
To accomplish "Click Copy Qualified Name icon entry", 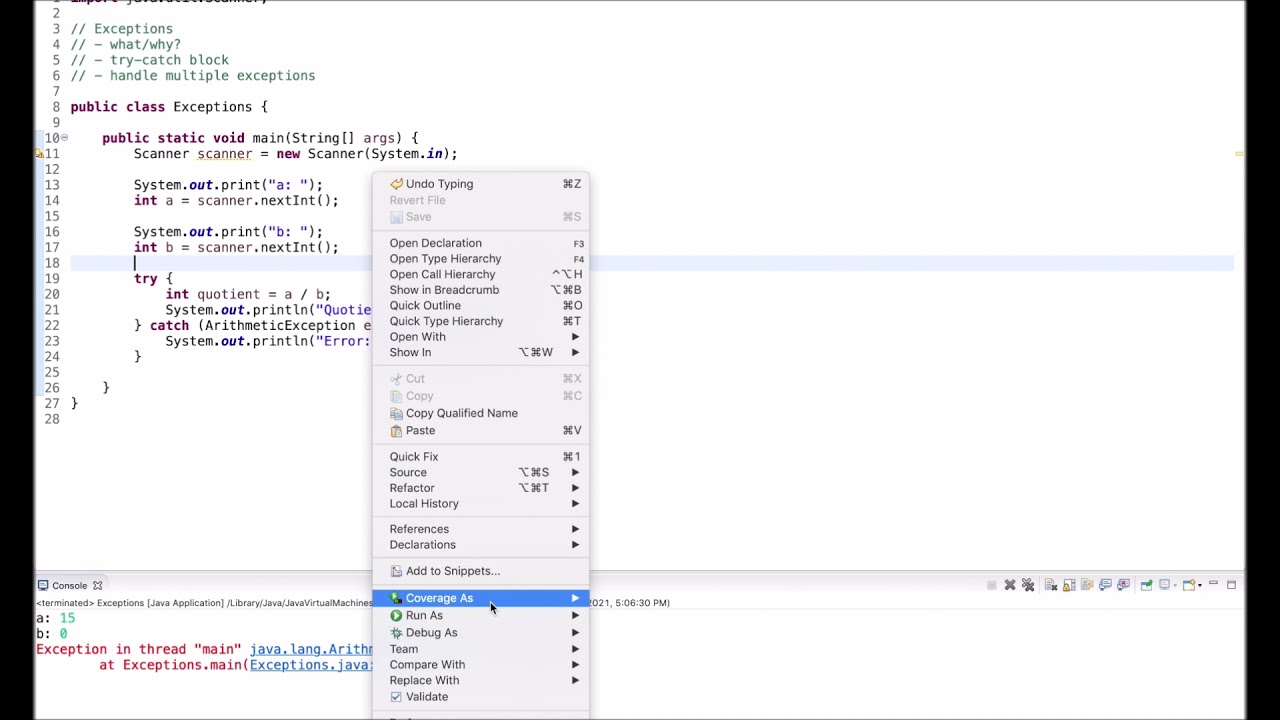I will tap(481, 413).
